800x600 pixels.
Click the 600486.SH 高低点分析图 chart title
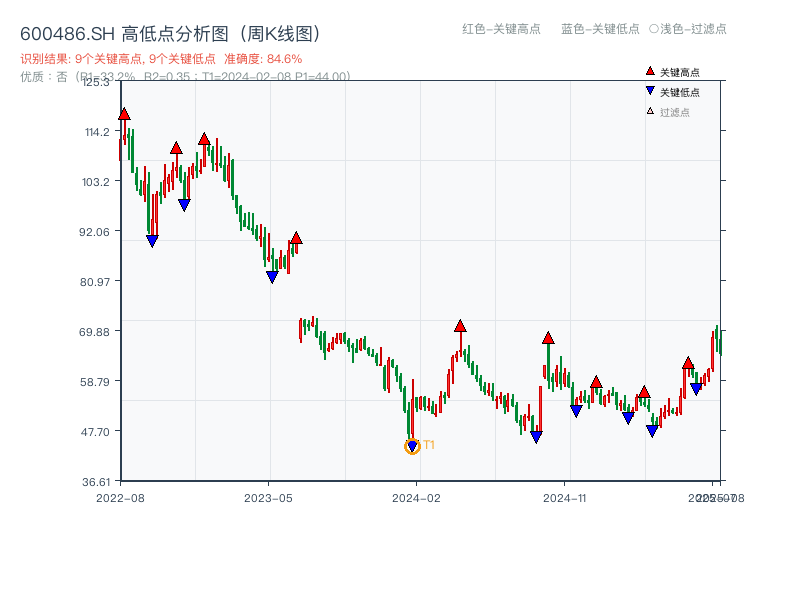[x=170, y=34]
